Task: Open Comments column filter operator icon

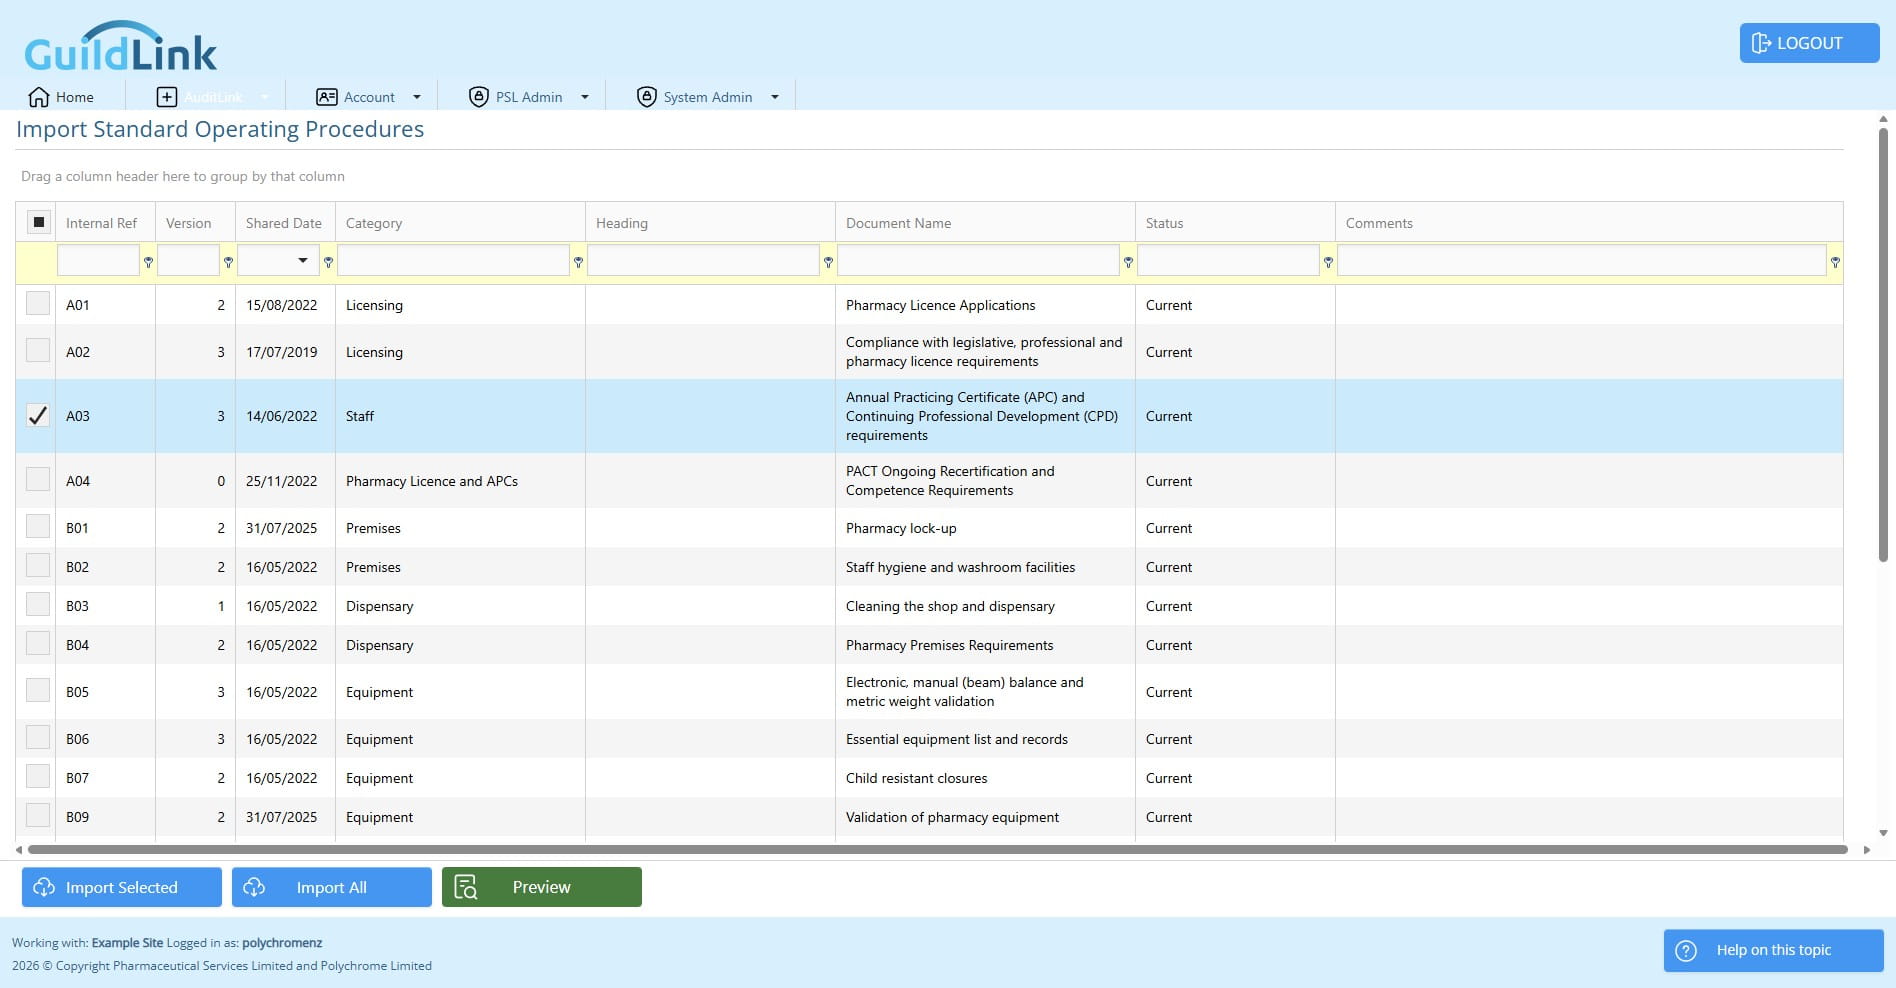Action: (x=1835, y=262)
